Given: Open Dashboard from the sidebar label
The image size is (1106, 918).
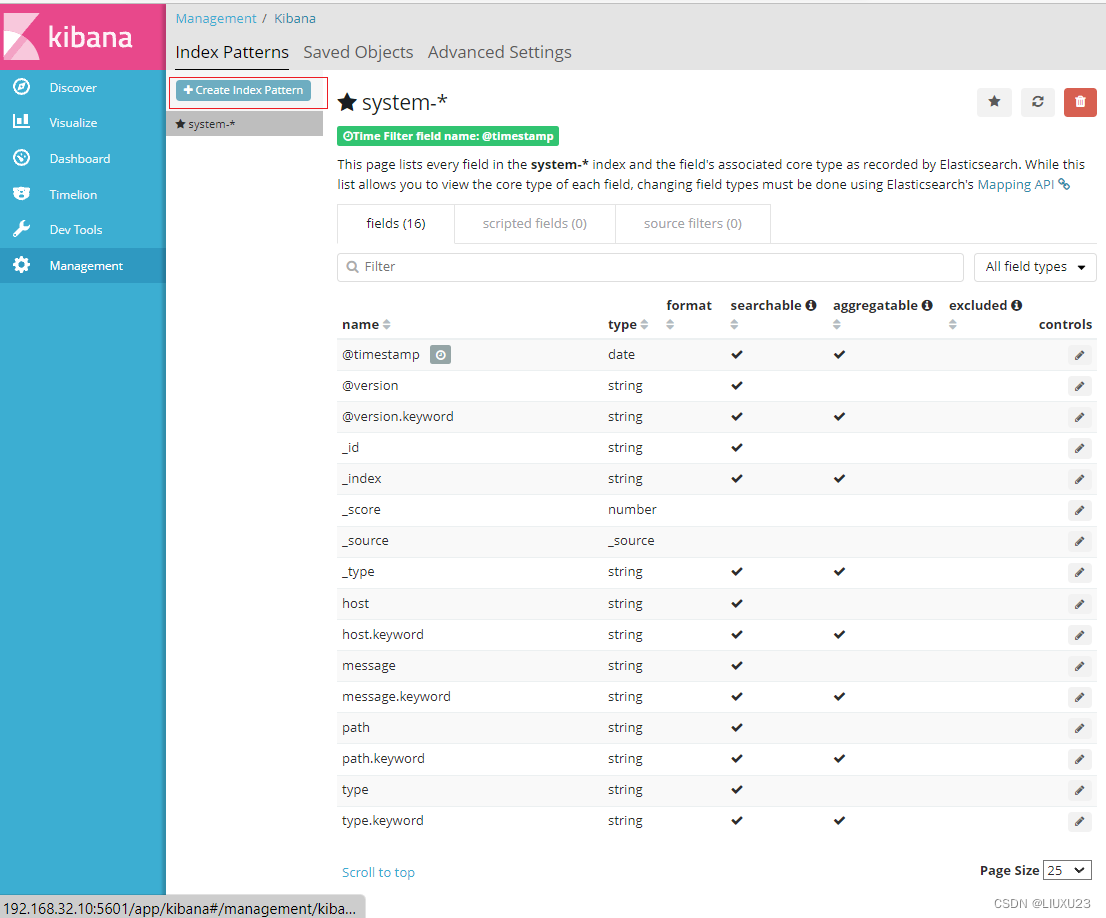Looking at the screenshot, I should pos(80,159).
